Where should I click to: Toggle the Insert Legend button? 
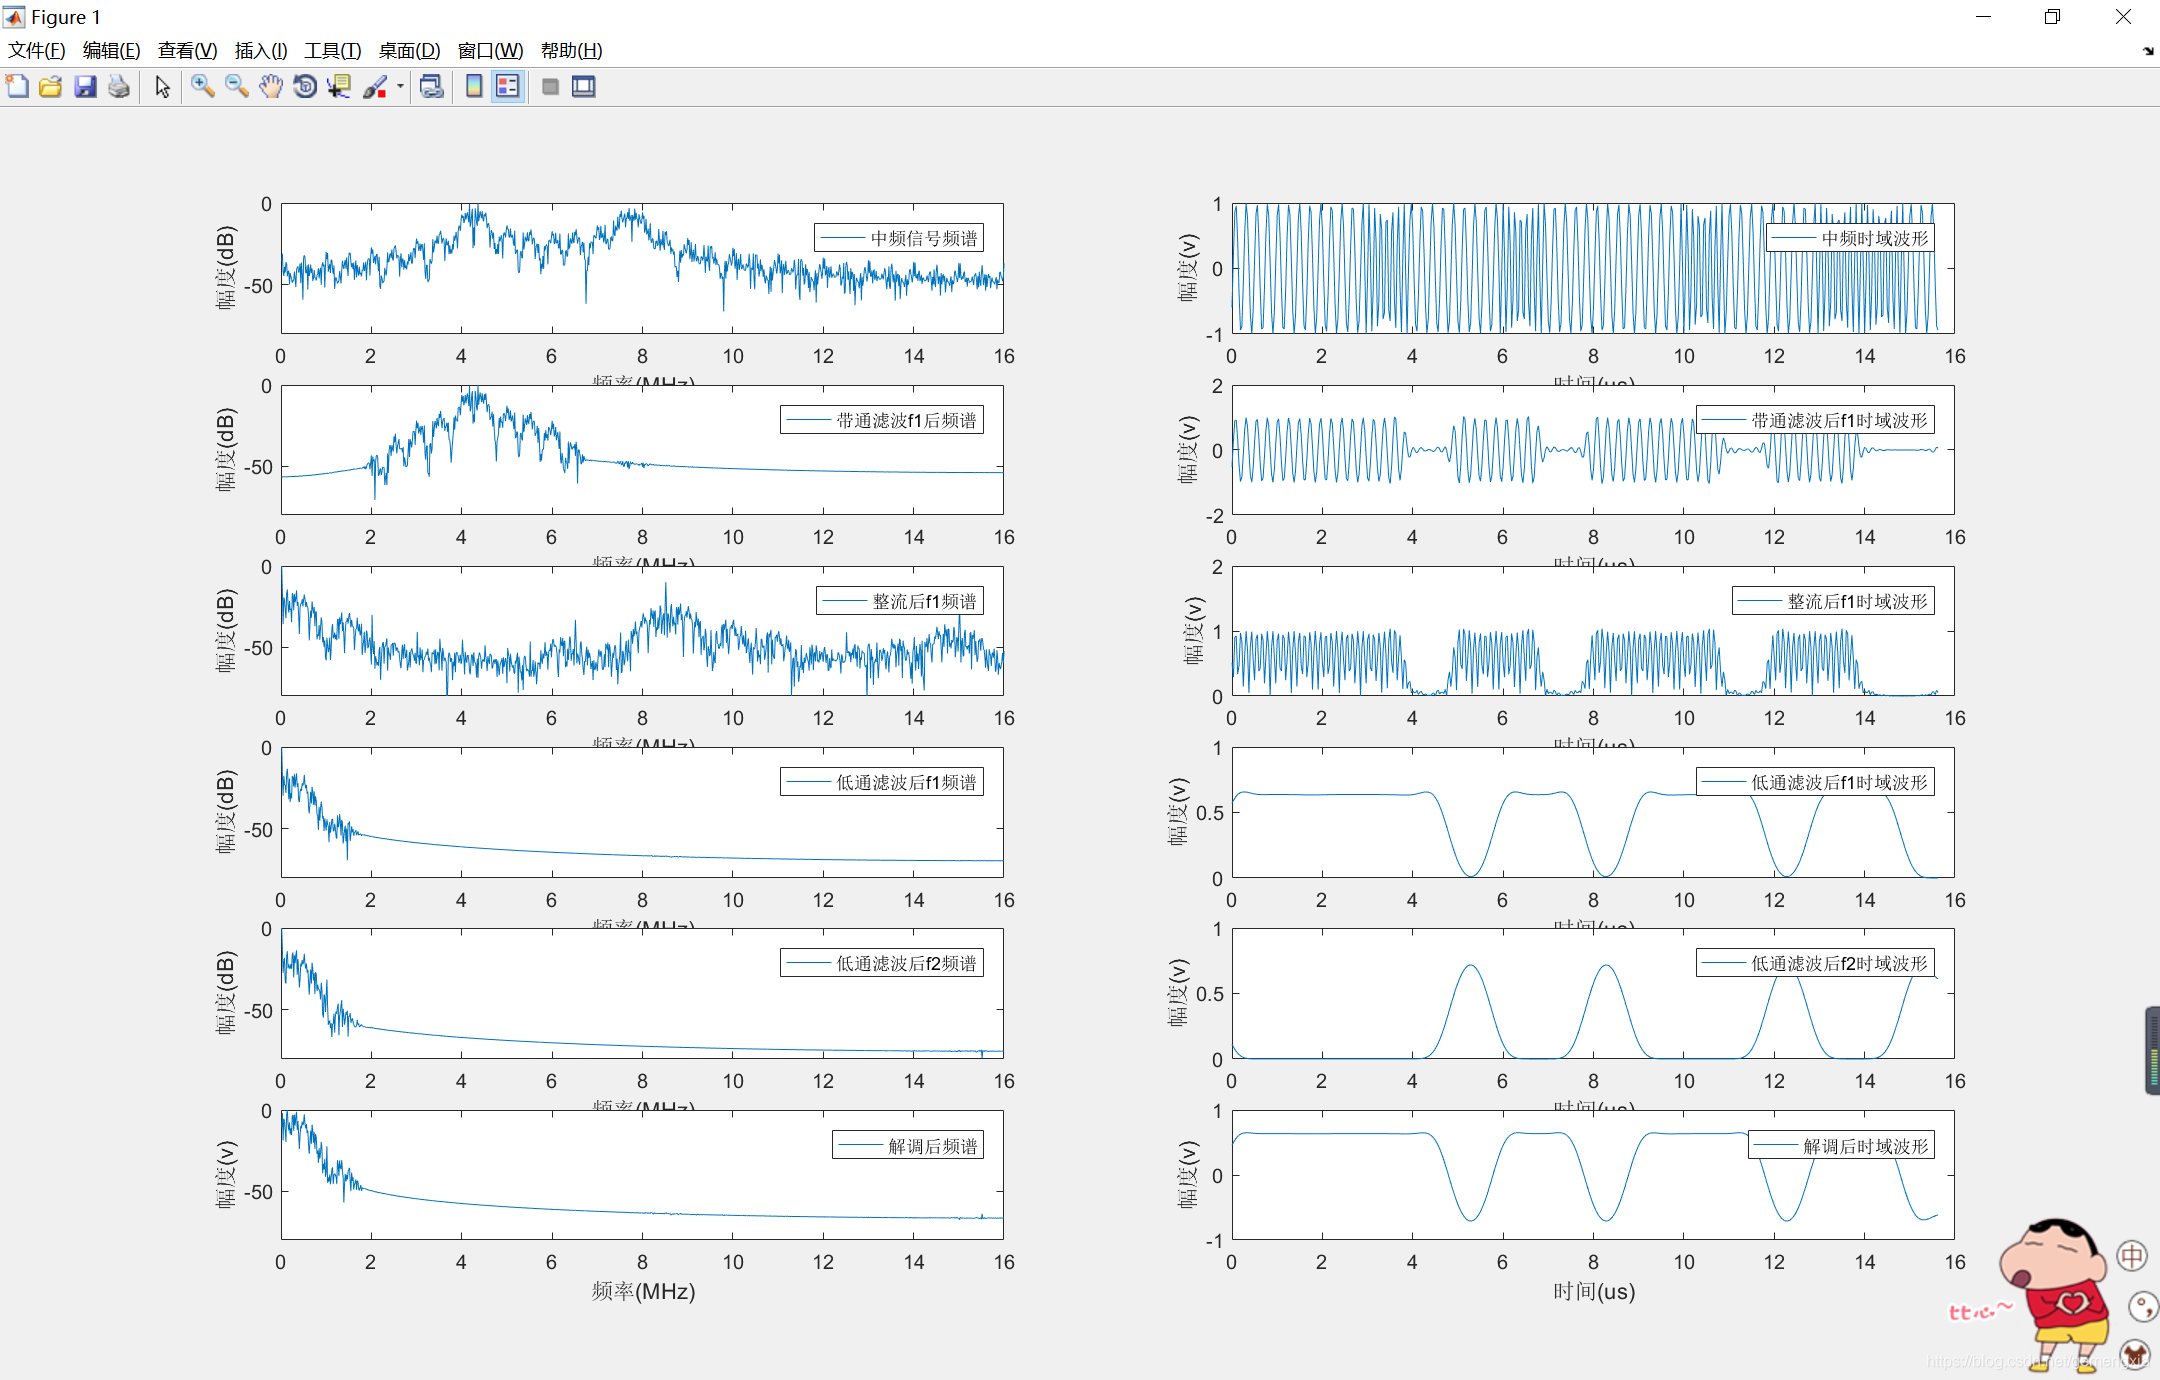508,87
